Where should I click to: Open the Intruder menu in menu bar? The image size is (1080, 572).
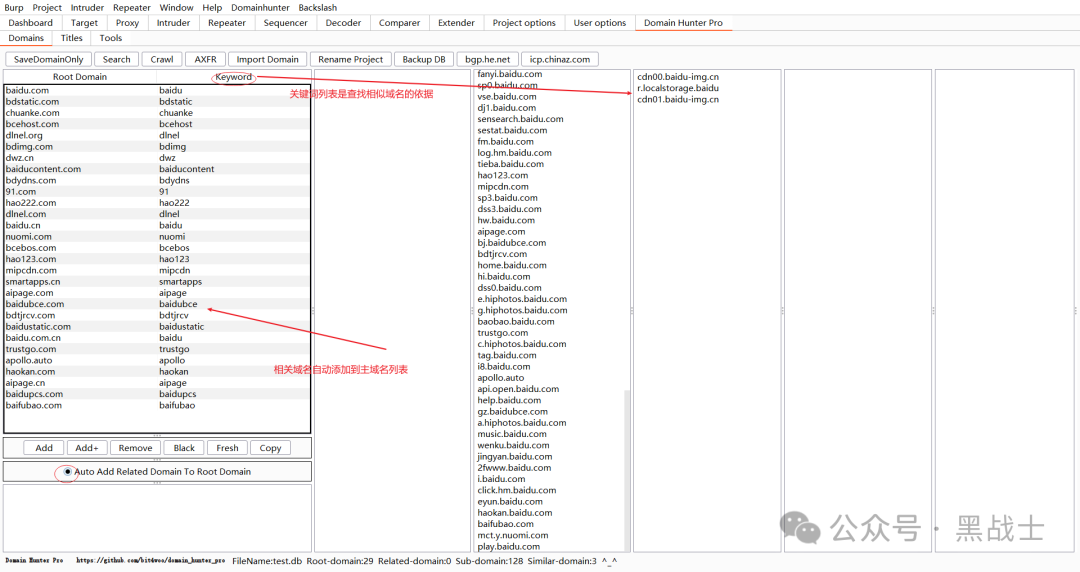(87, 8)
